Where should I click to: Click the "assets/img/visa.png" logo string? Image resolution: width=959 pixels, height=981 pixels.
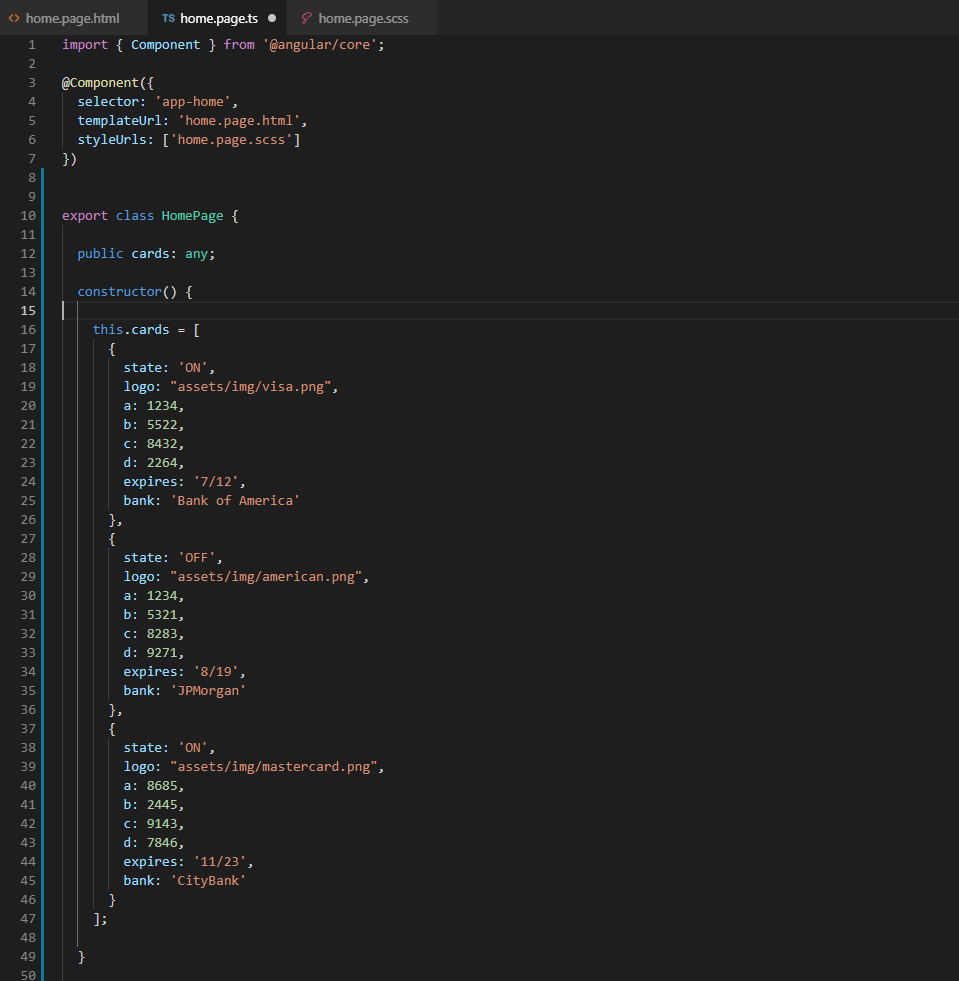[x=250, y=387]
